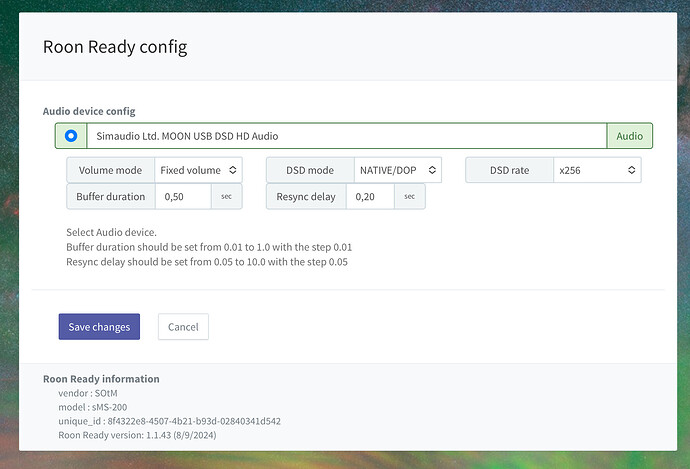The height and width of the screenshot is (469, 690).
Task: Select the Simaudio MOON USB device radio button
Action: pyautogui.click(x=71, y=136)
